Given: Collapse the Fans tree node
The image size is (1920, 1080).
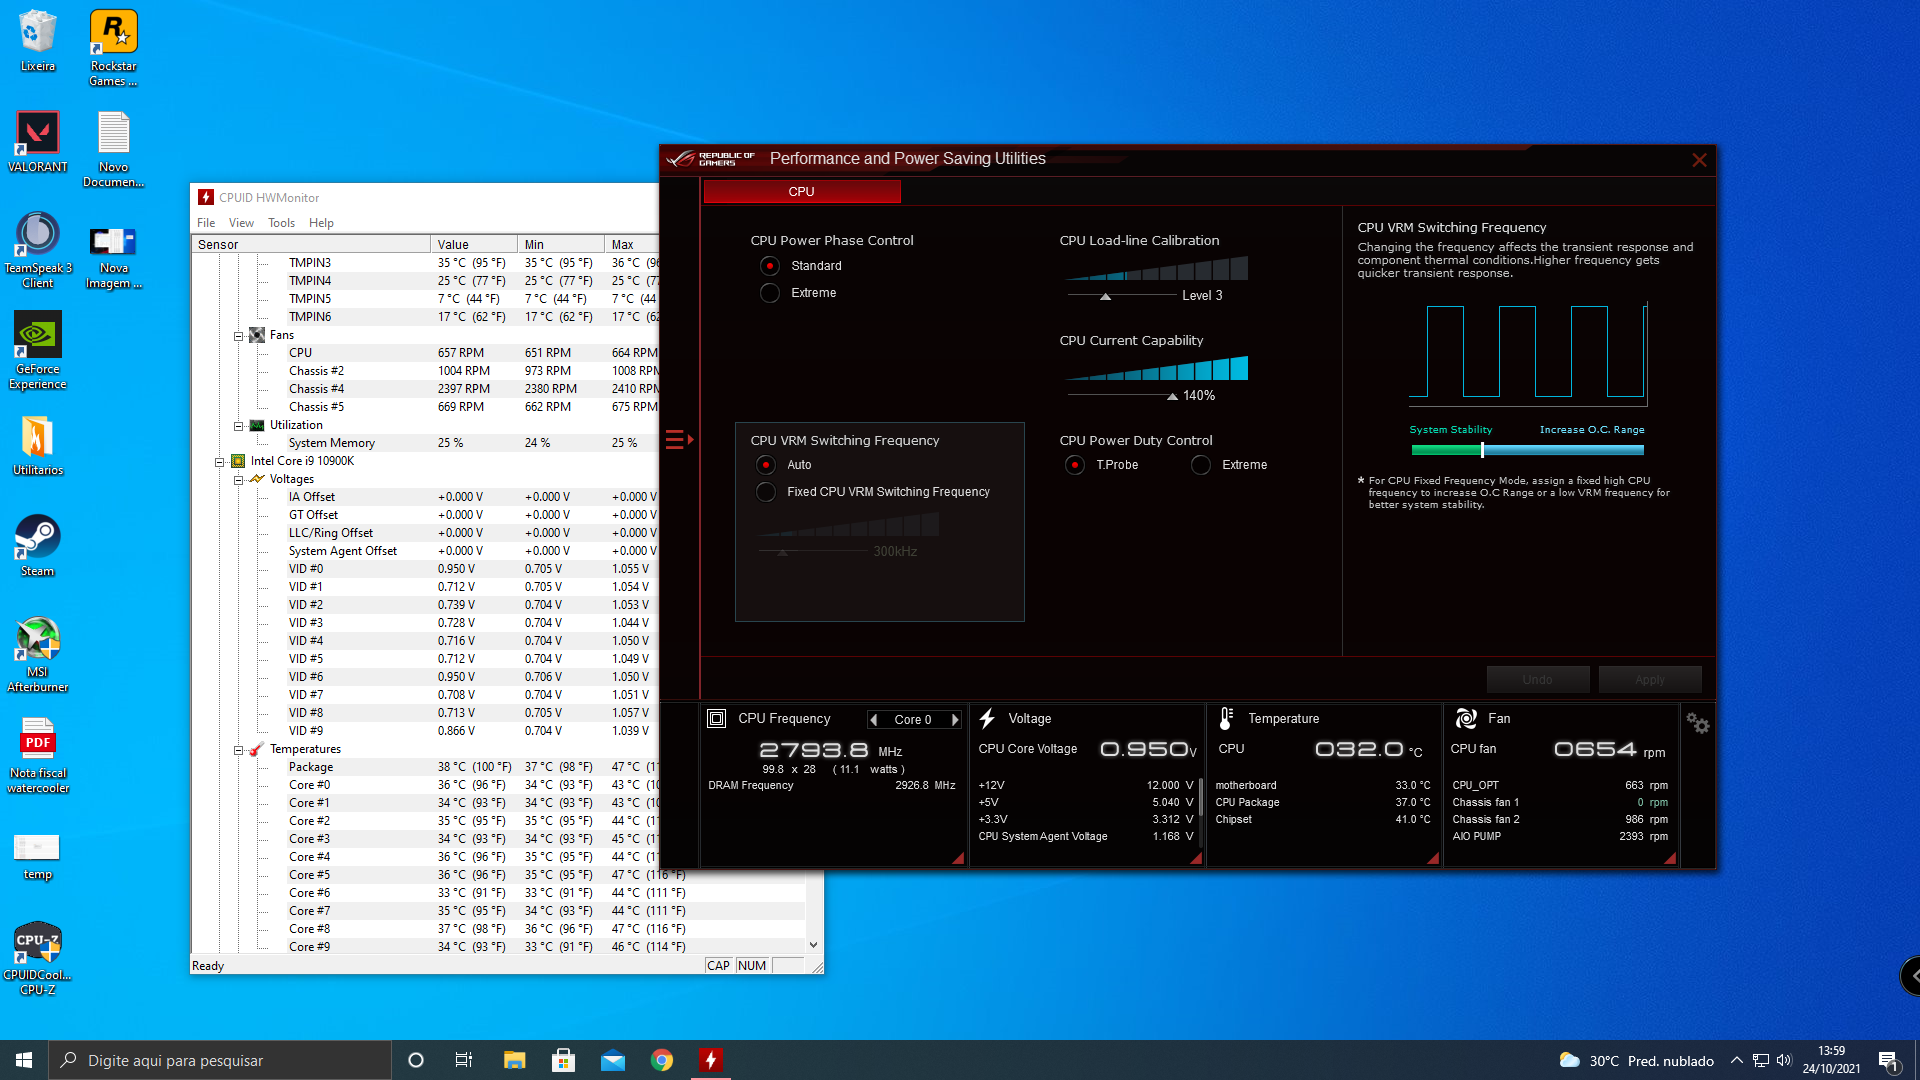Looking at the screenshot, I should [x=238, y=336].
